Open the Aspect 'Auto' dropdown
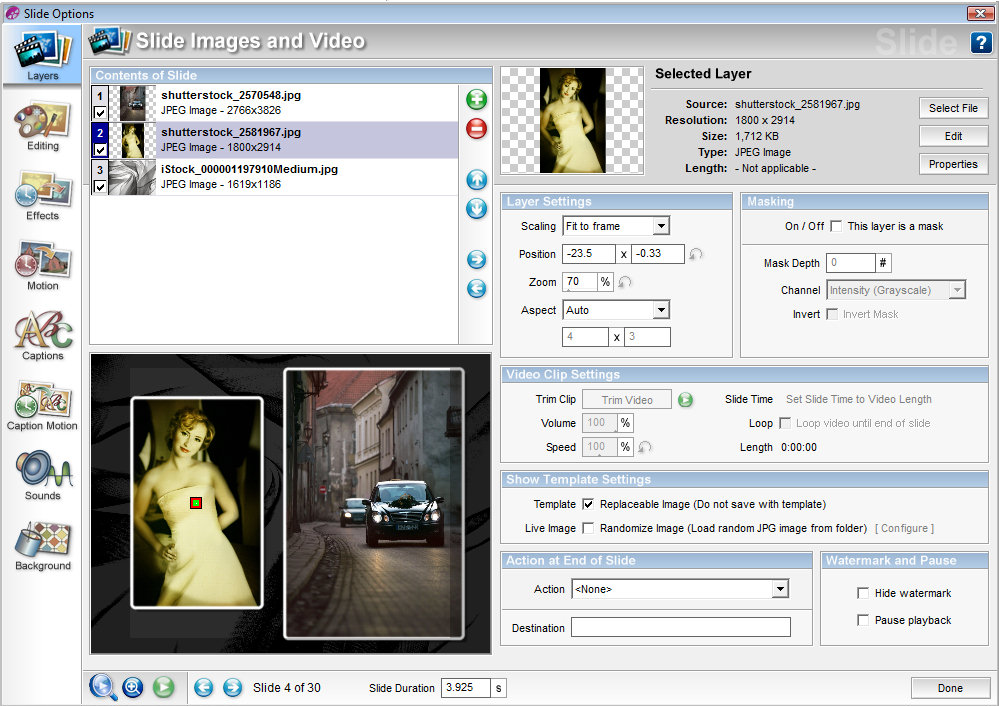 (615, 310)
